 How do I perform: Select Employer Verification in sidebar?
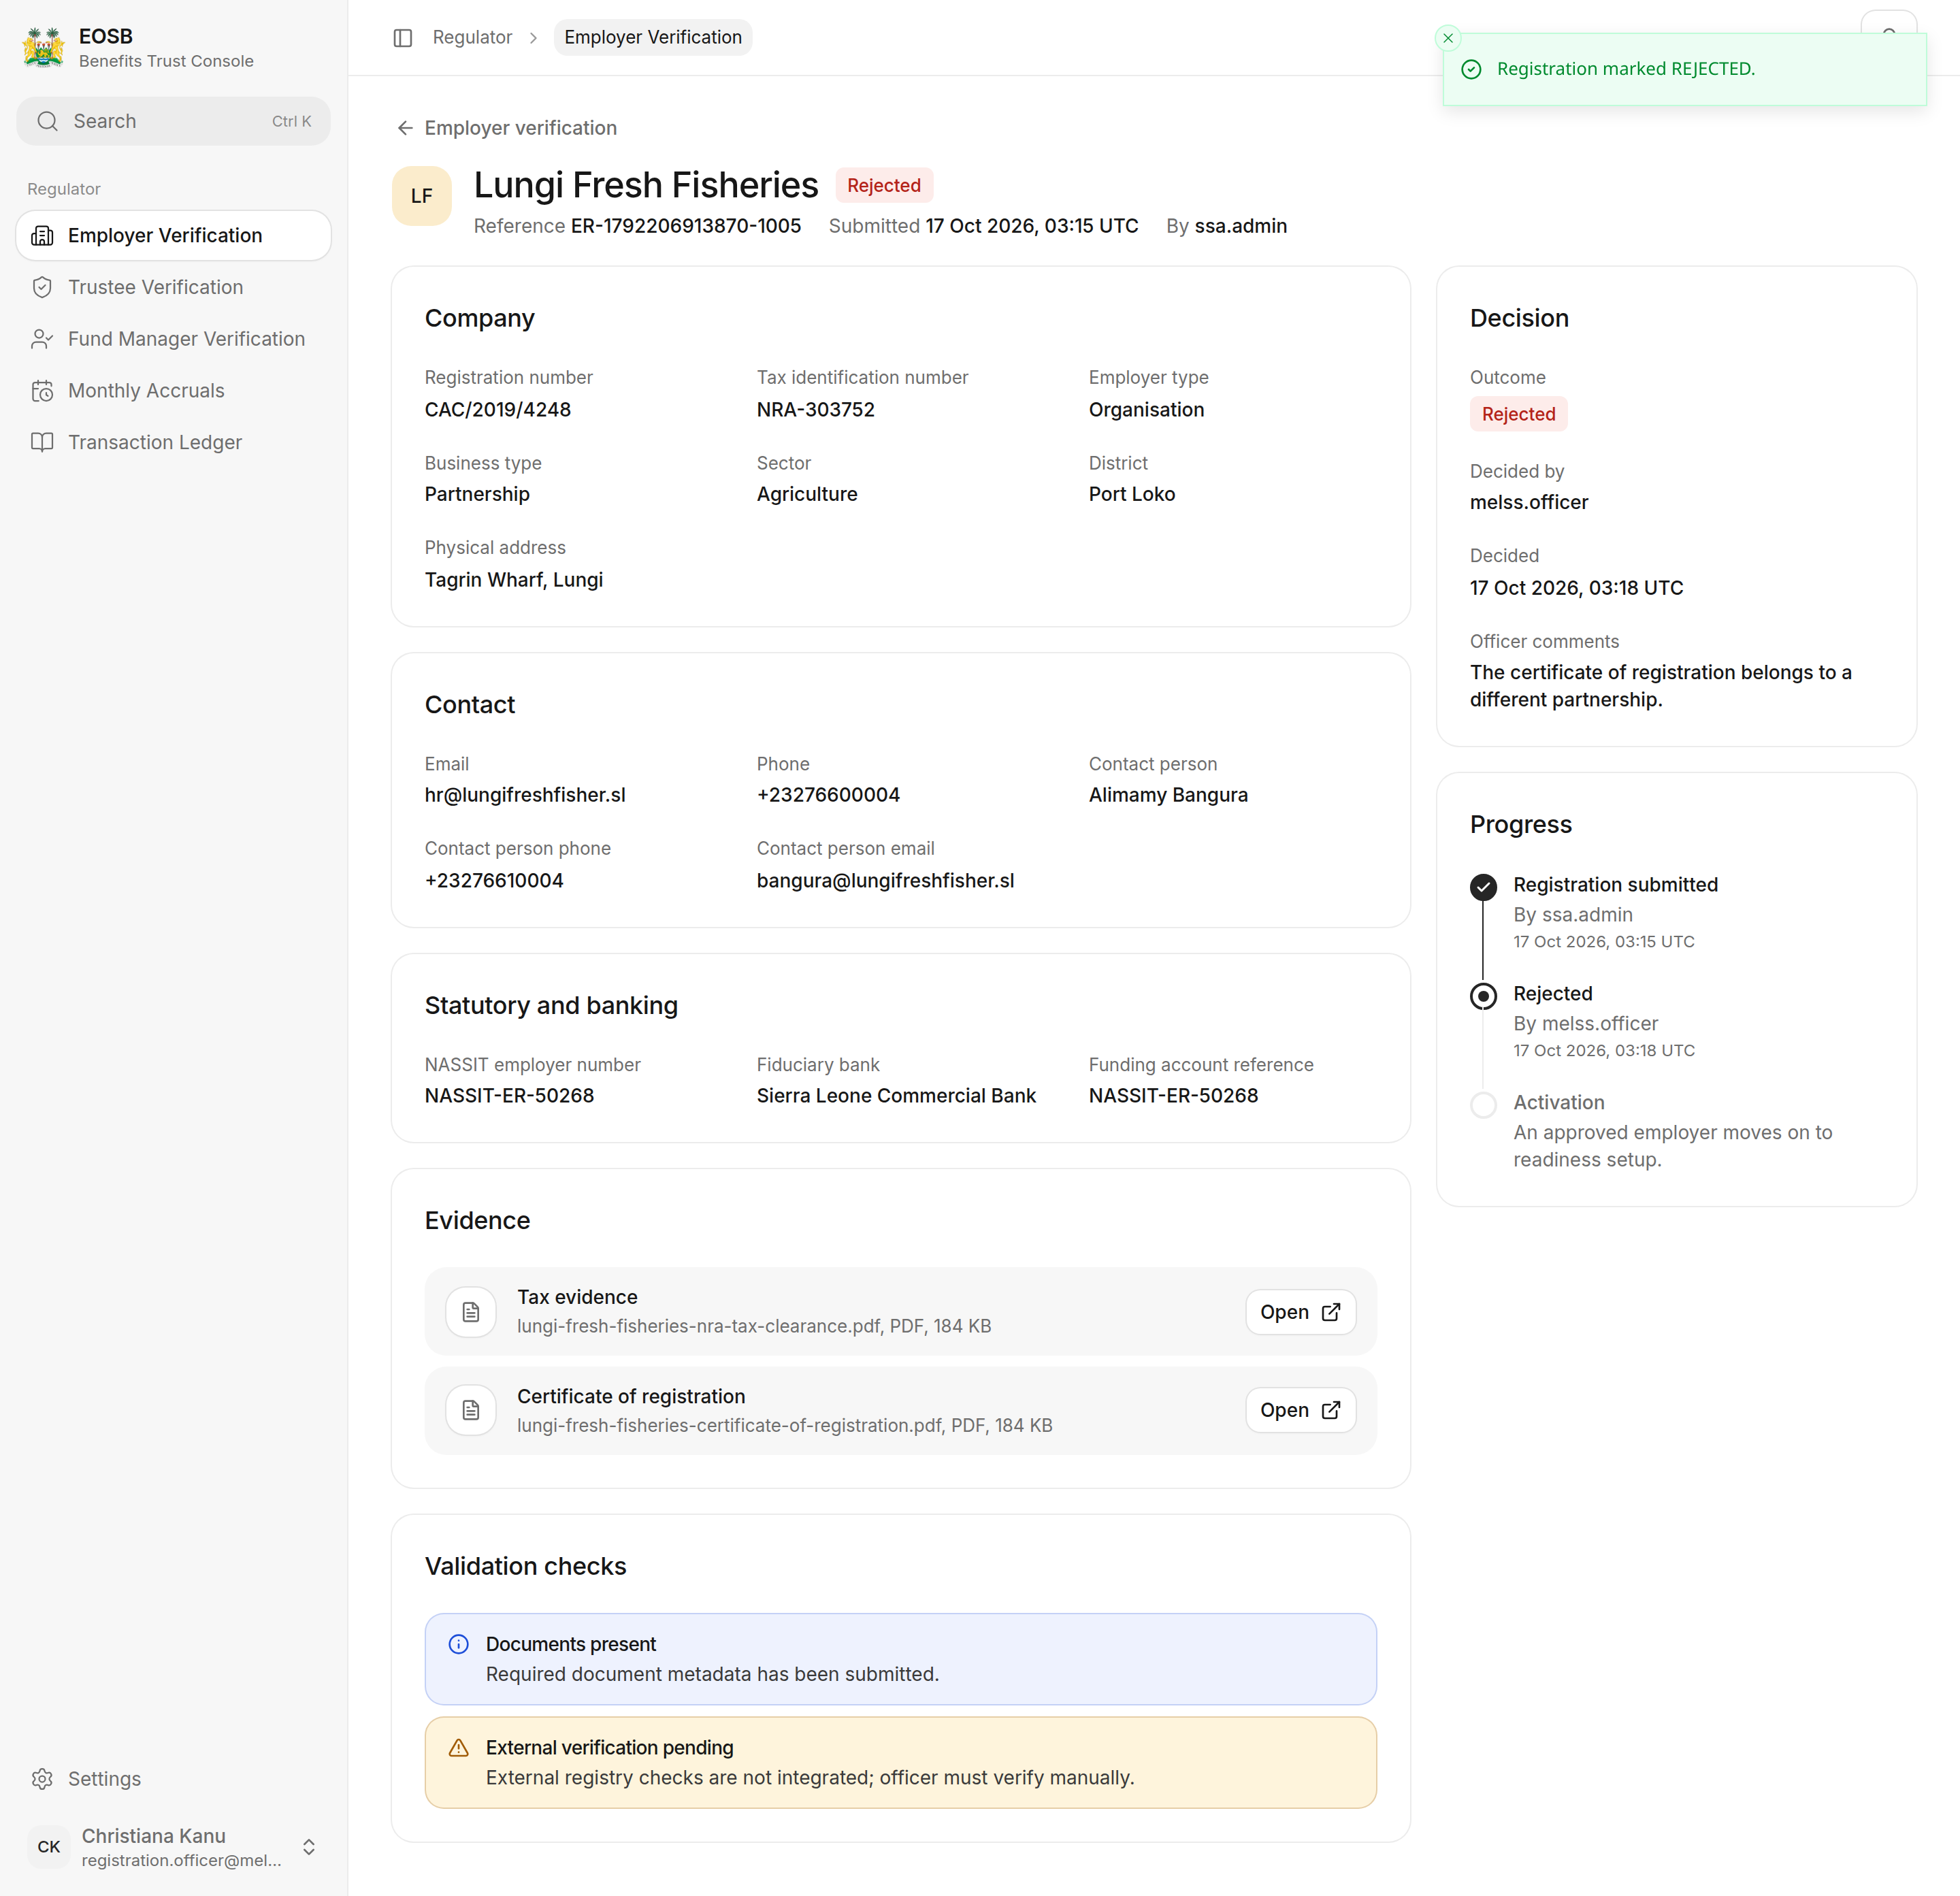point(173,235)
